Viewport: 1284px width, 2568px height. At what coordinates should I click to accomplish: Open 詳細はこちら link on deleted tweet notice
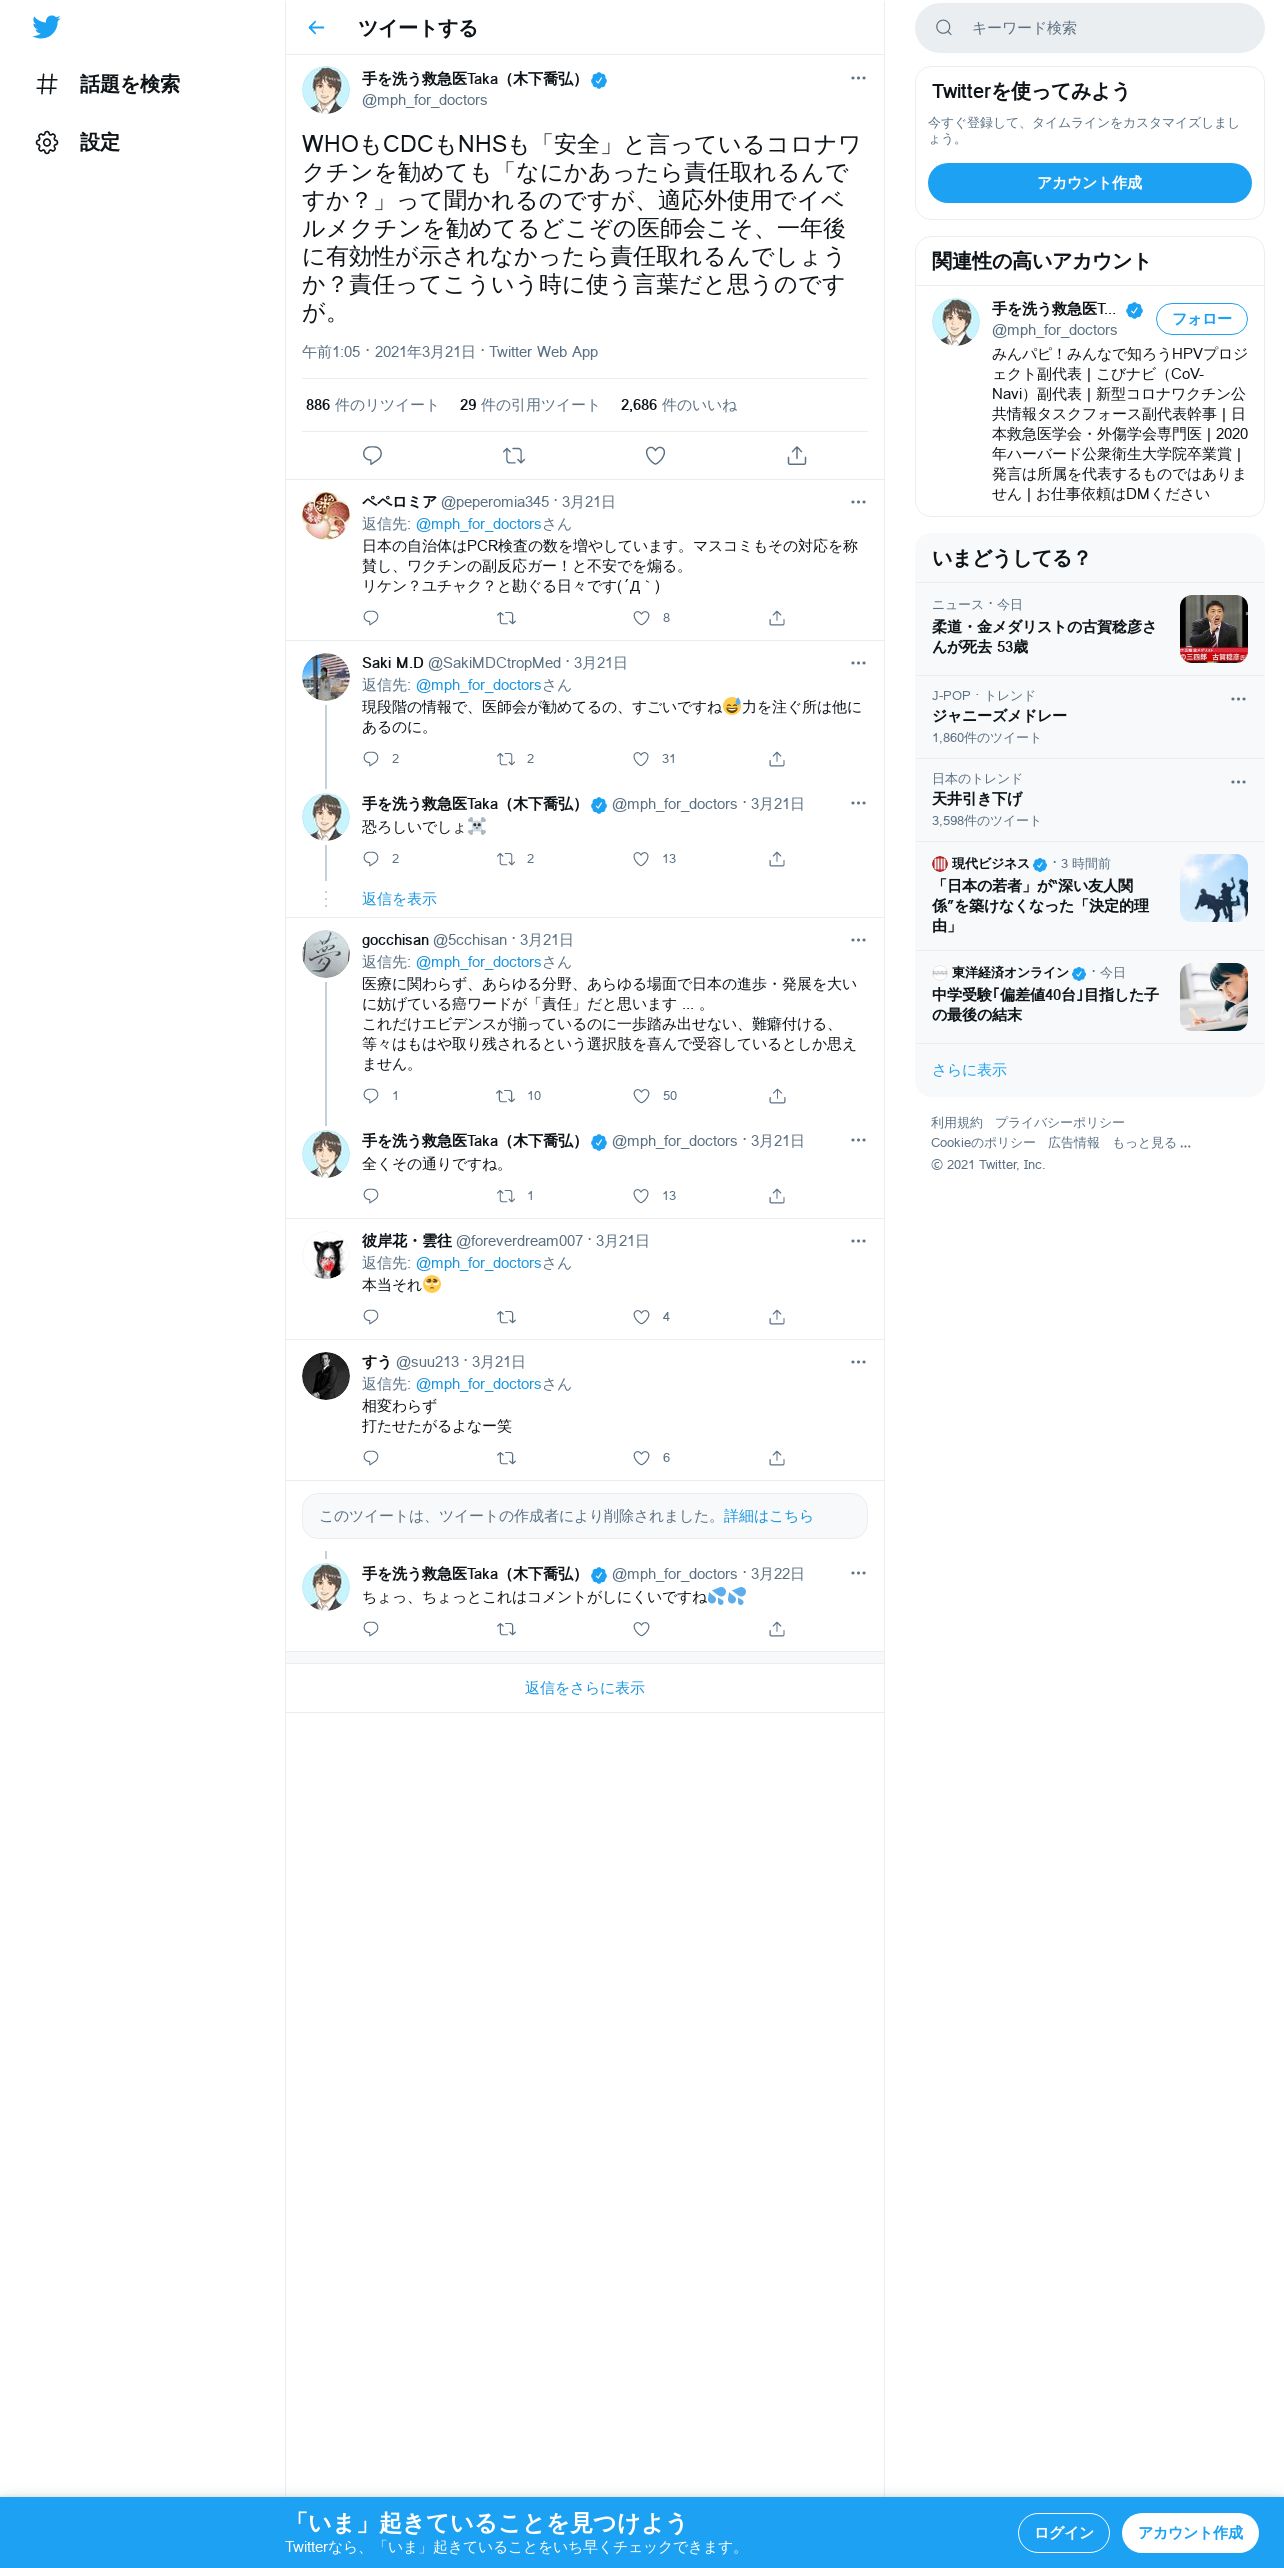click(x=768, y=1516)
